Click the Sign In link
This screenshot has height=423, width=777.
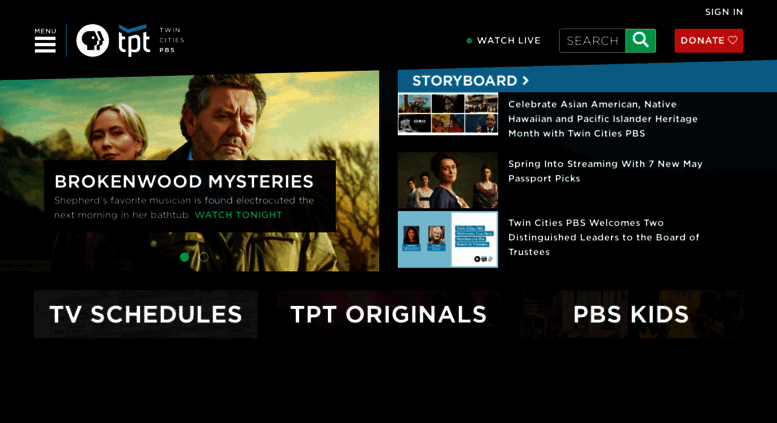[724, 12]
